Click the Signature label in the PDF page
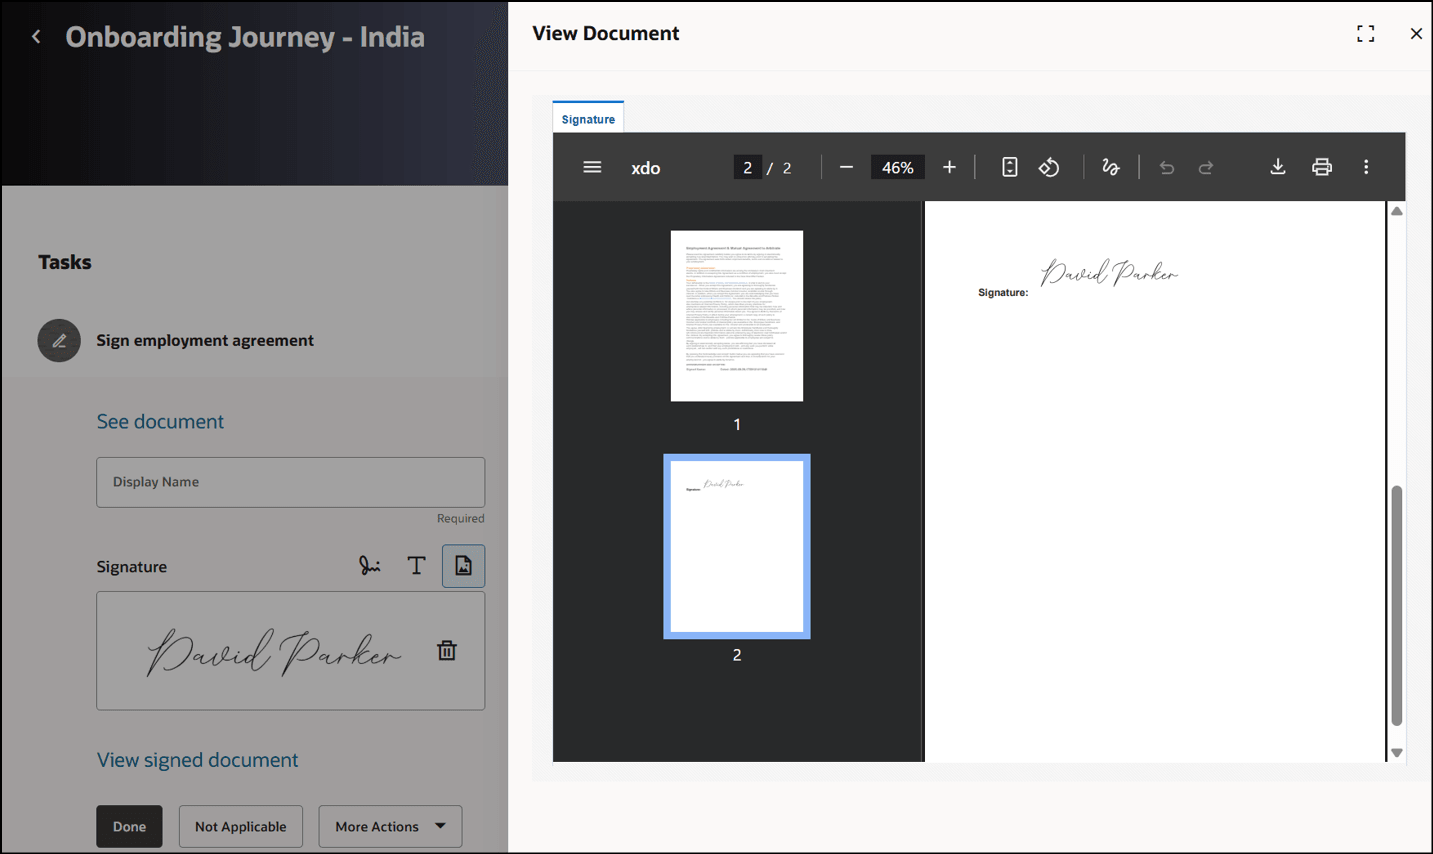Screen dimensions: 1433x854 pos(1003,293)
